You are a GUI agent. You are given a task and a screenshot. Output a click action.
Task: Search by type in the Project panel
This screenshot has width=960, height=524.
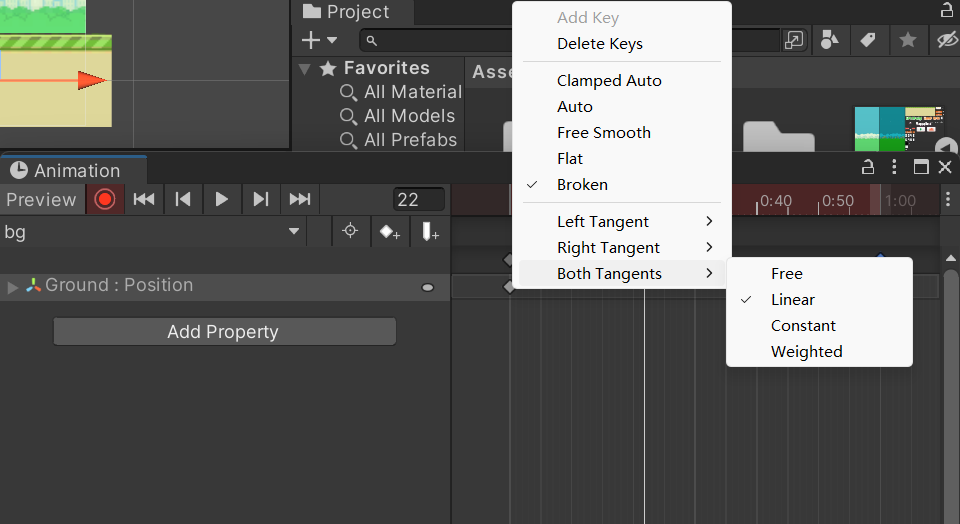click(x=829, y=40)
